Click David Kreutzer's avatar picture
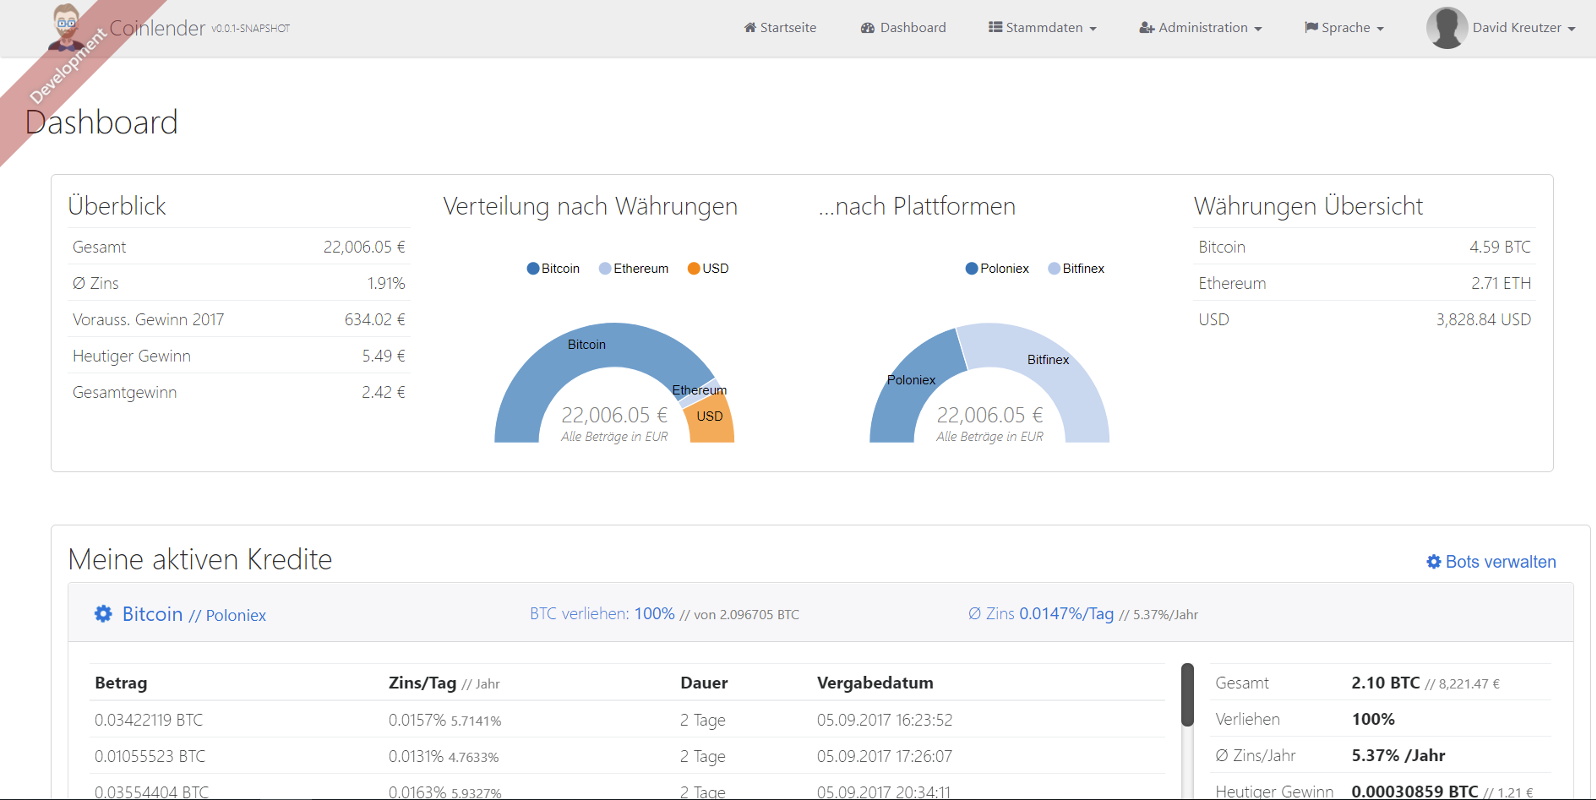The image size is (1596, 800). (x=1447, y=28)
